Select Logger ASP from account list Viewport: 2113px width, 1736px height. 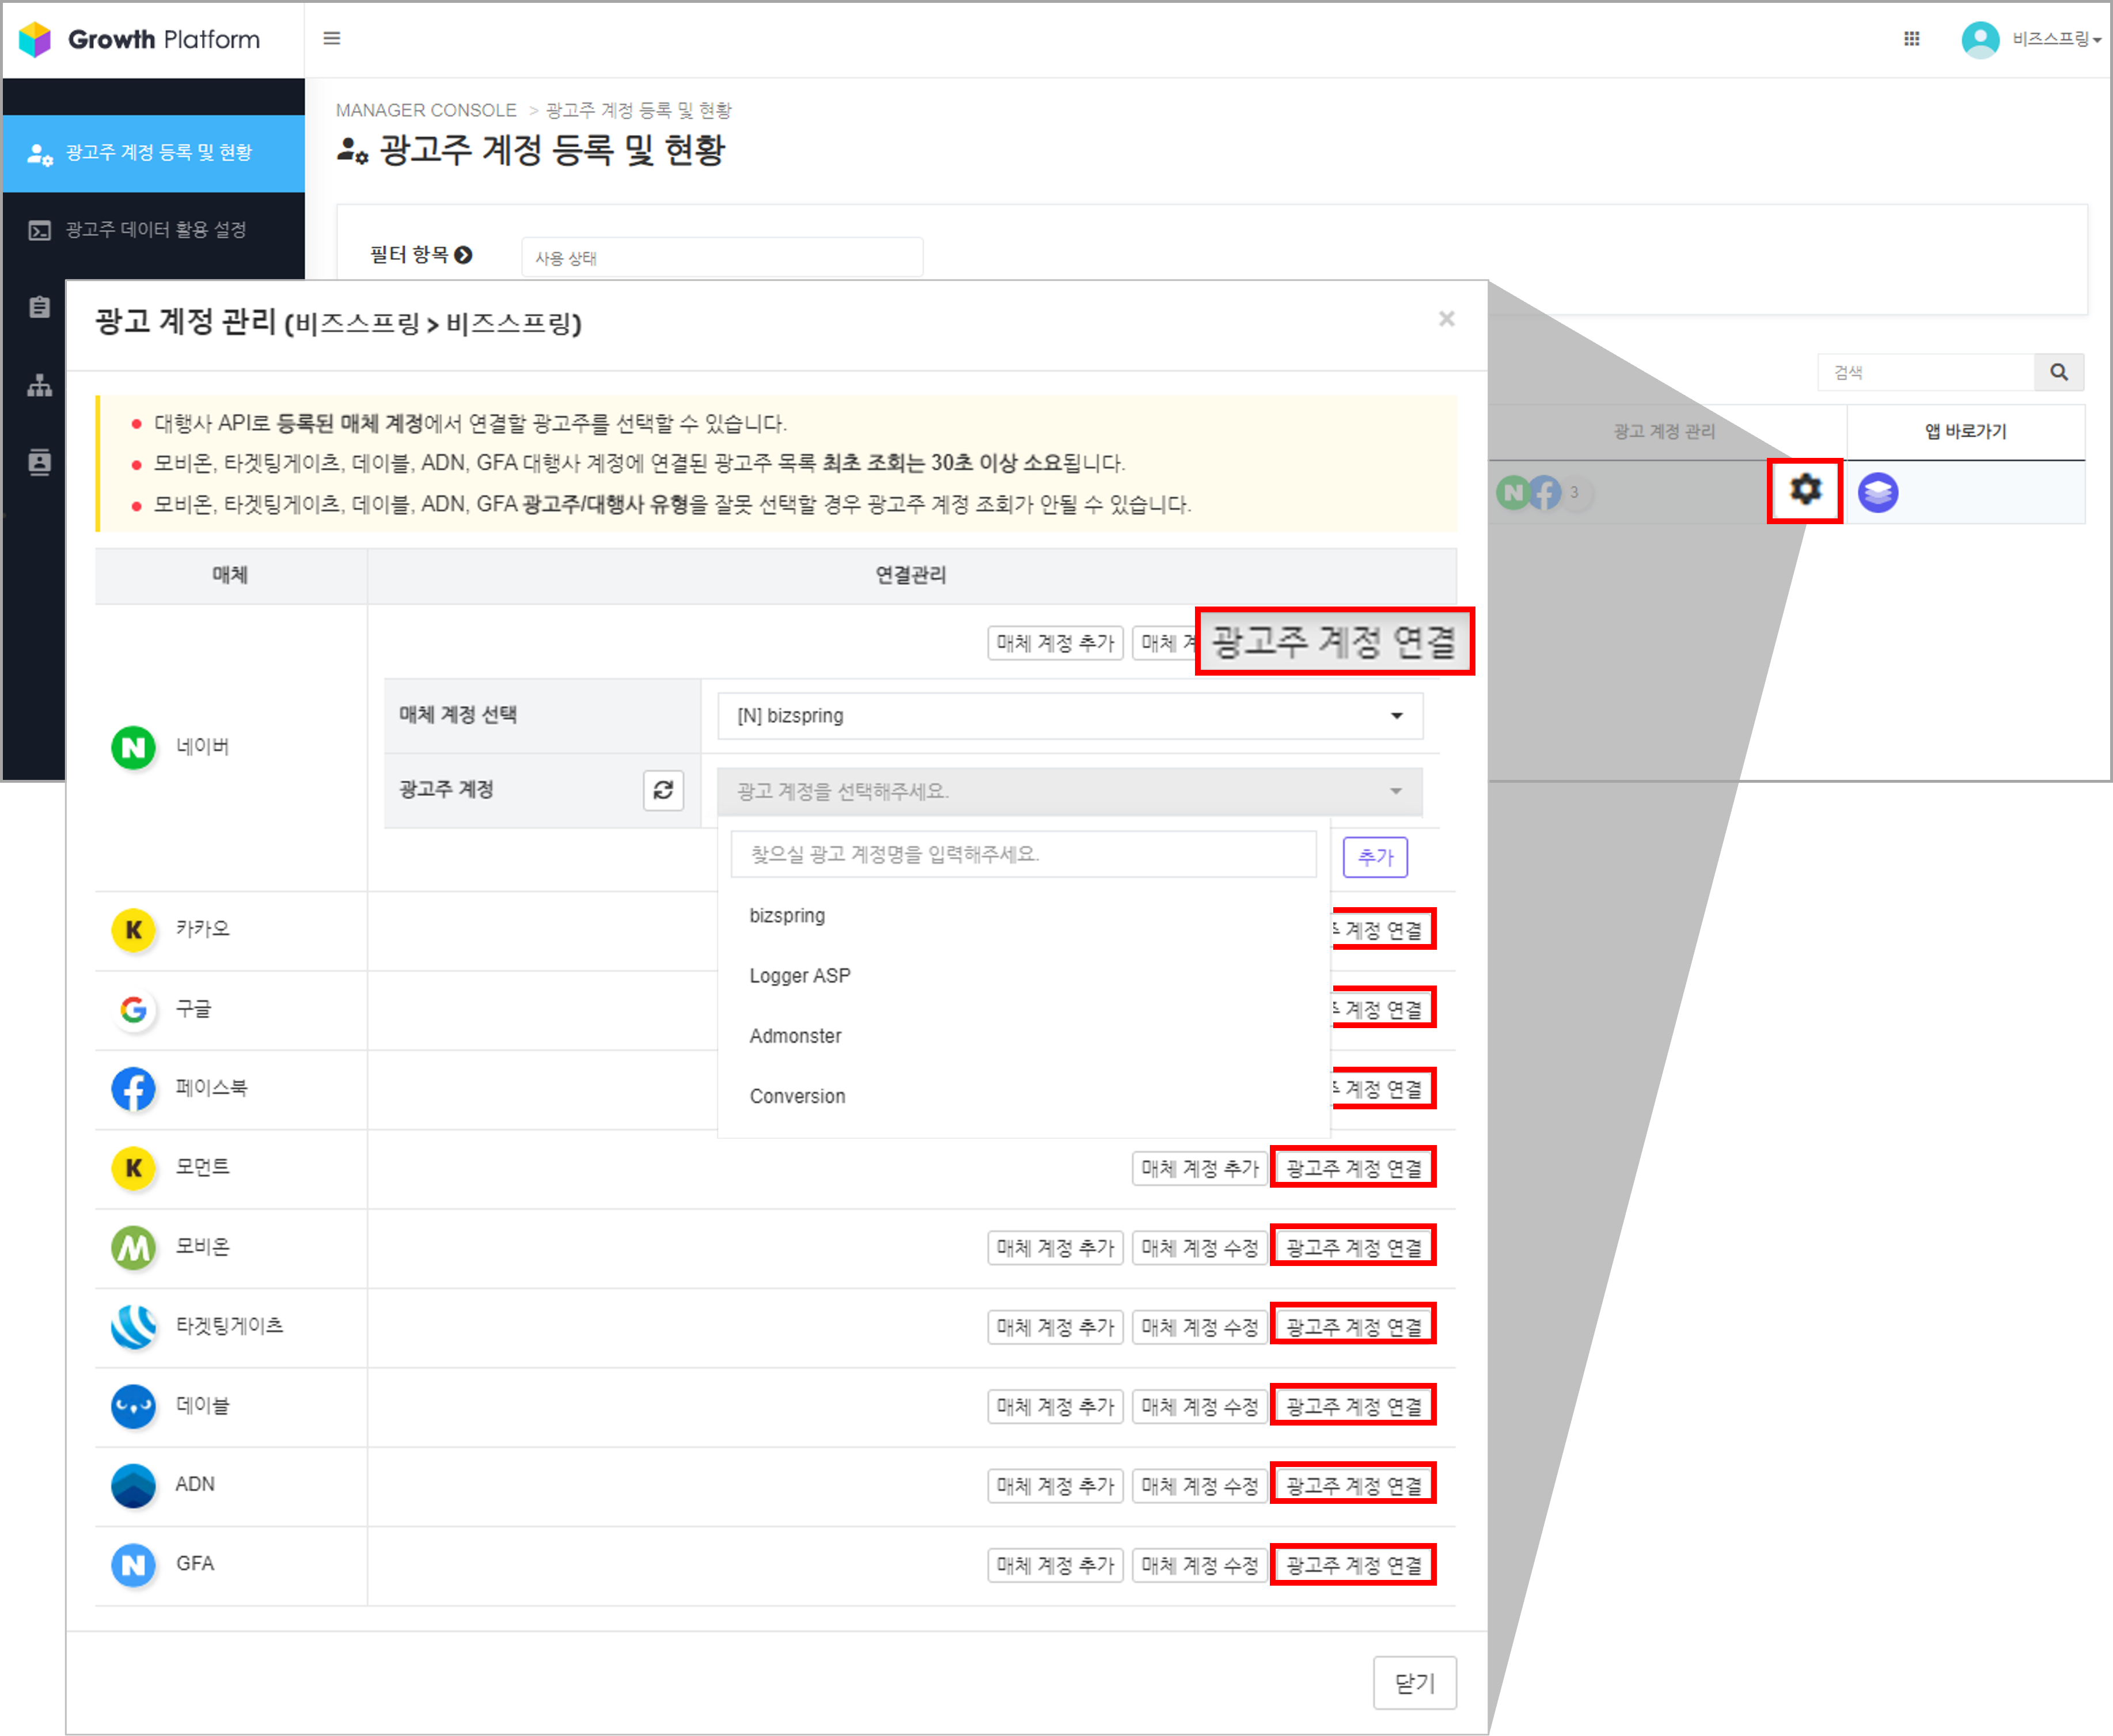coord(799,976)
